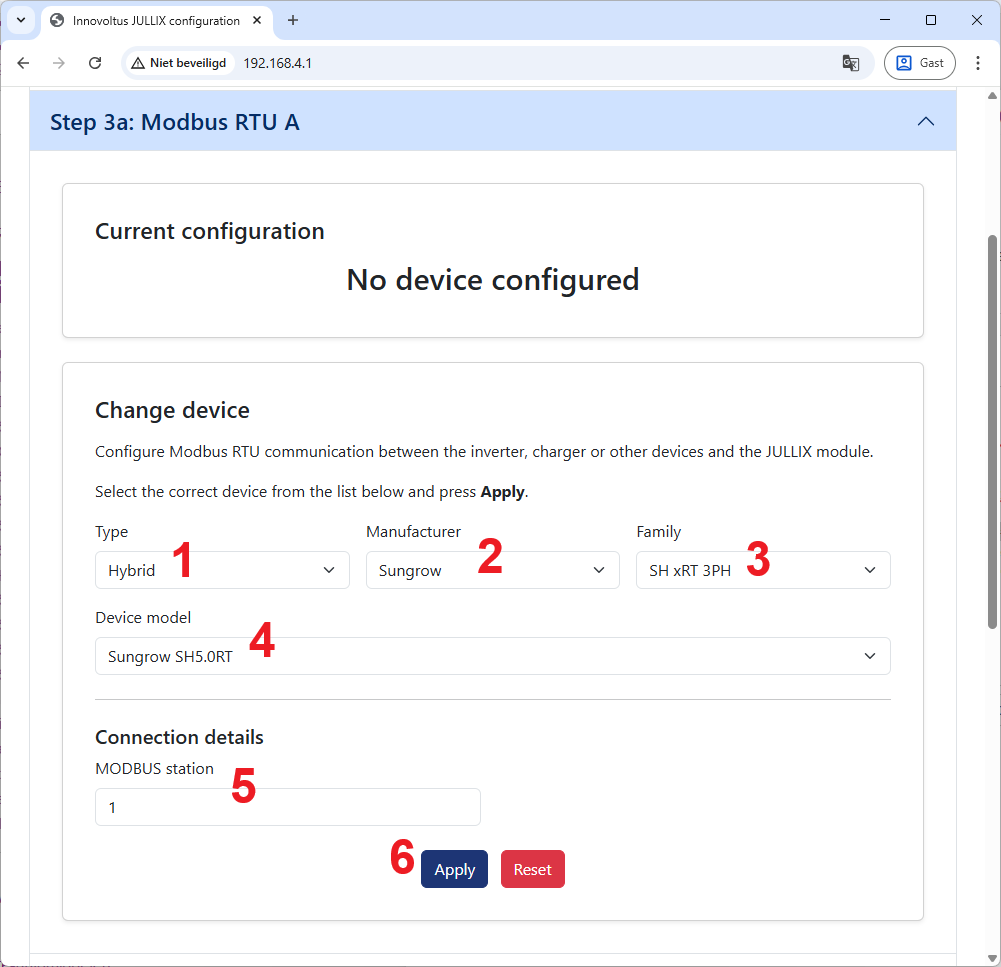
Task: Open a new browser tab
Action: coord(293,20)
